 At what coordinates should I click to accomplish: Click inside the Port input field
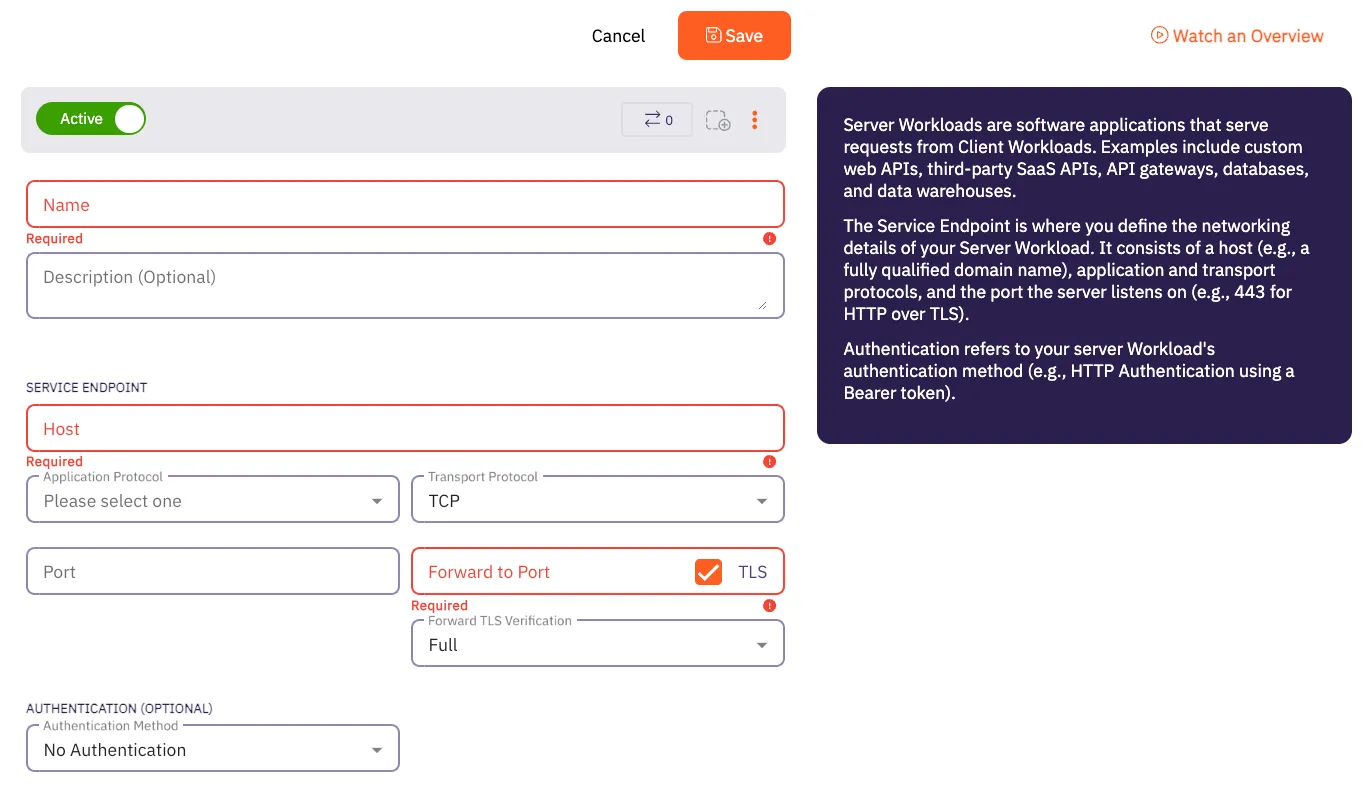[x=212, y=571]
